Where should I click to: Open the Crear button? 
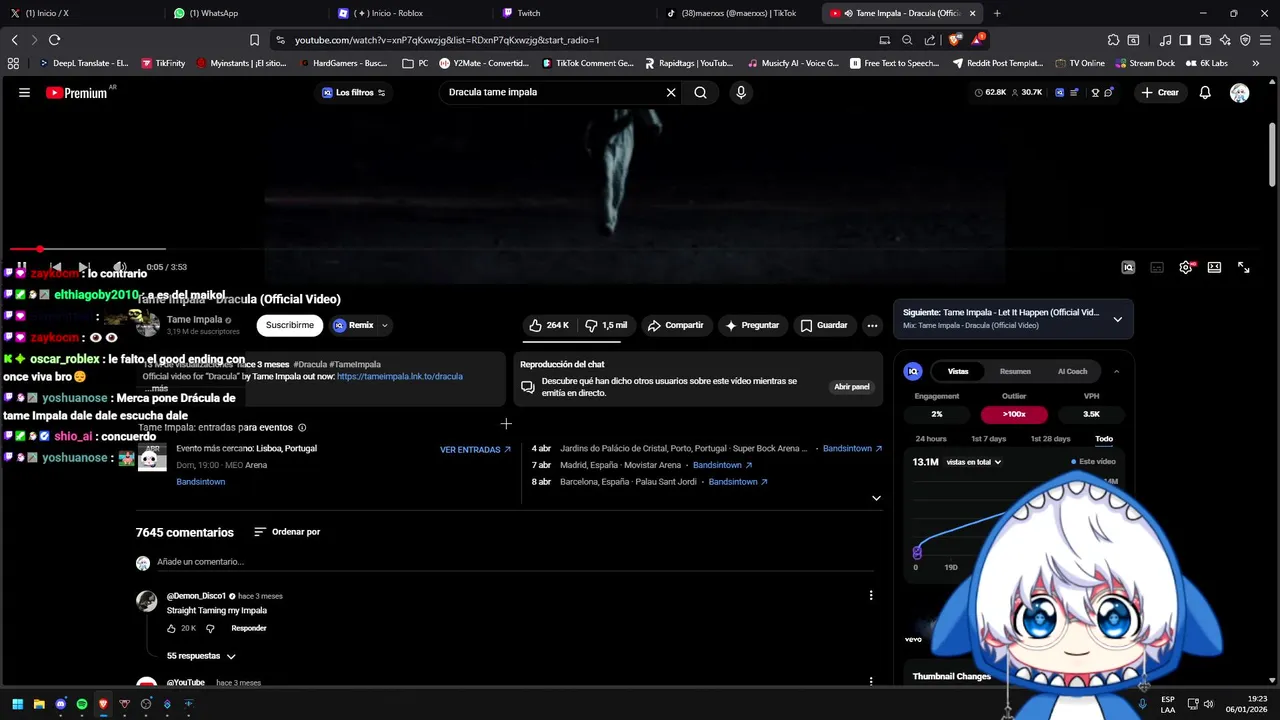point(1160,92)
